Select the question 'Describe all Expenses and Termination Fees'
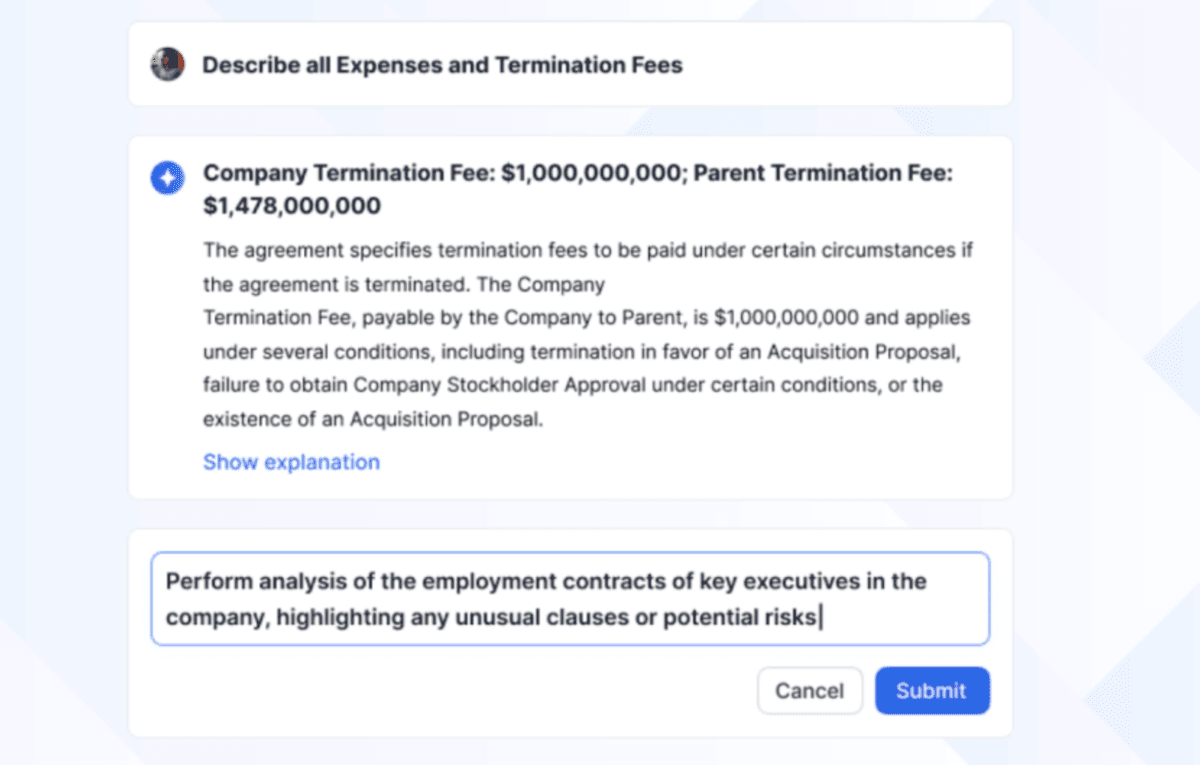Viewport: 1200px width, 765px height. (442, 64)
